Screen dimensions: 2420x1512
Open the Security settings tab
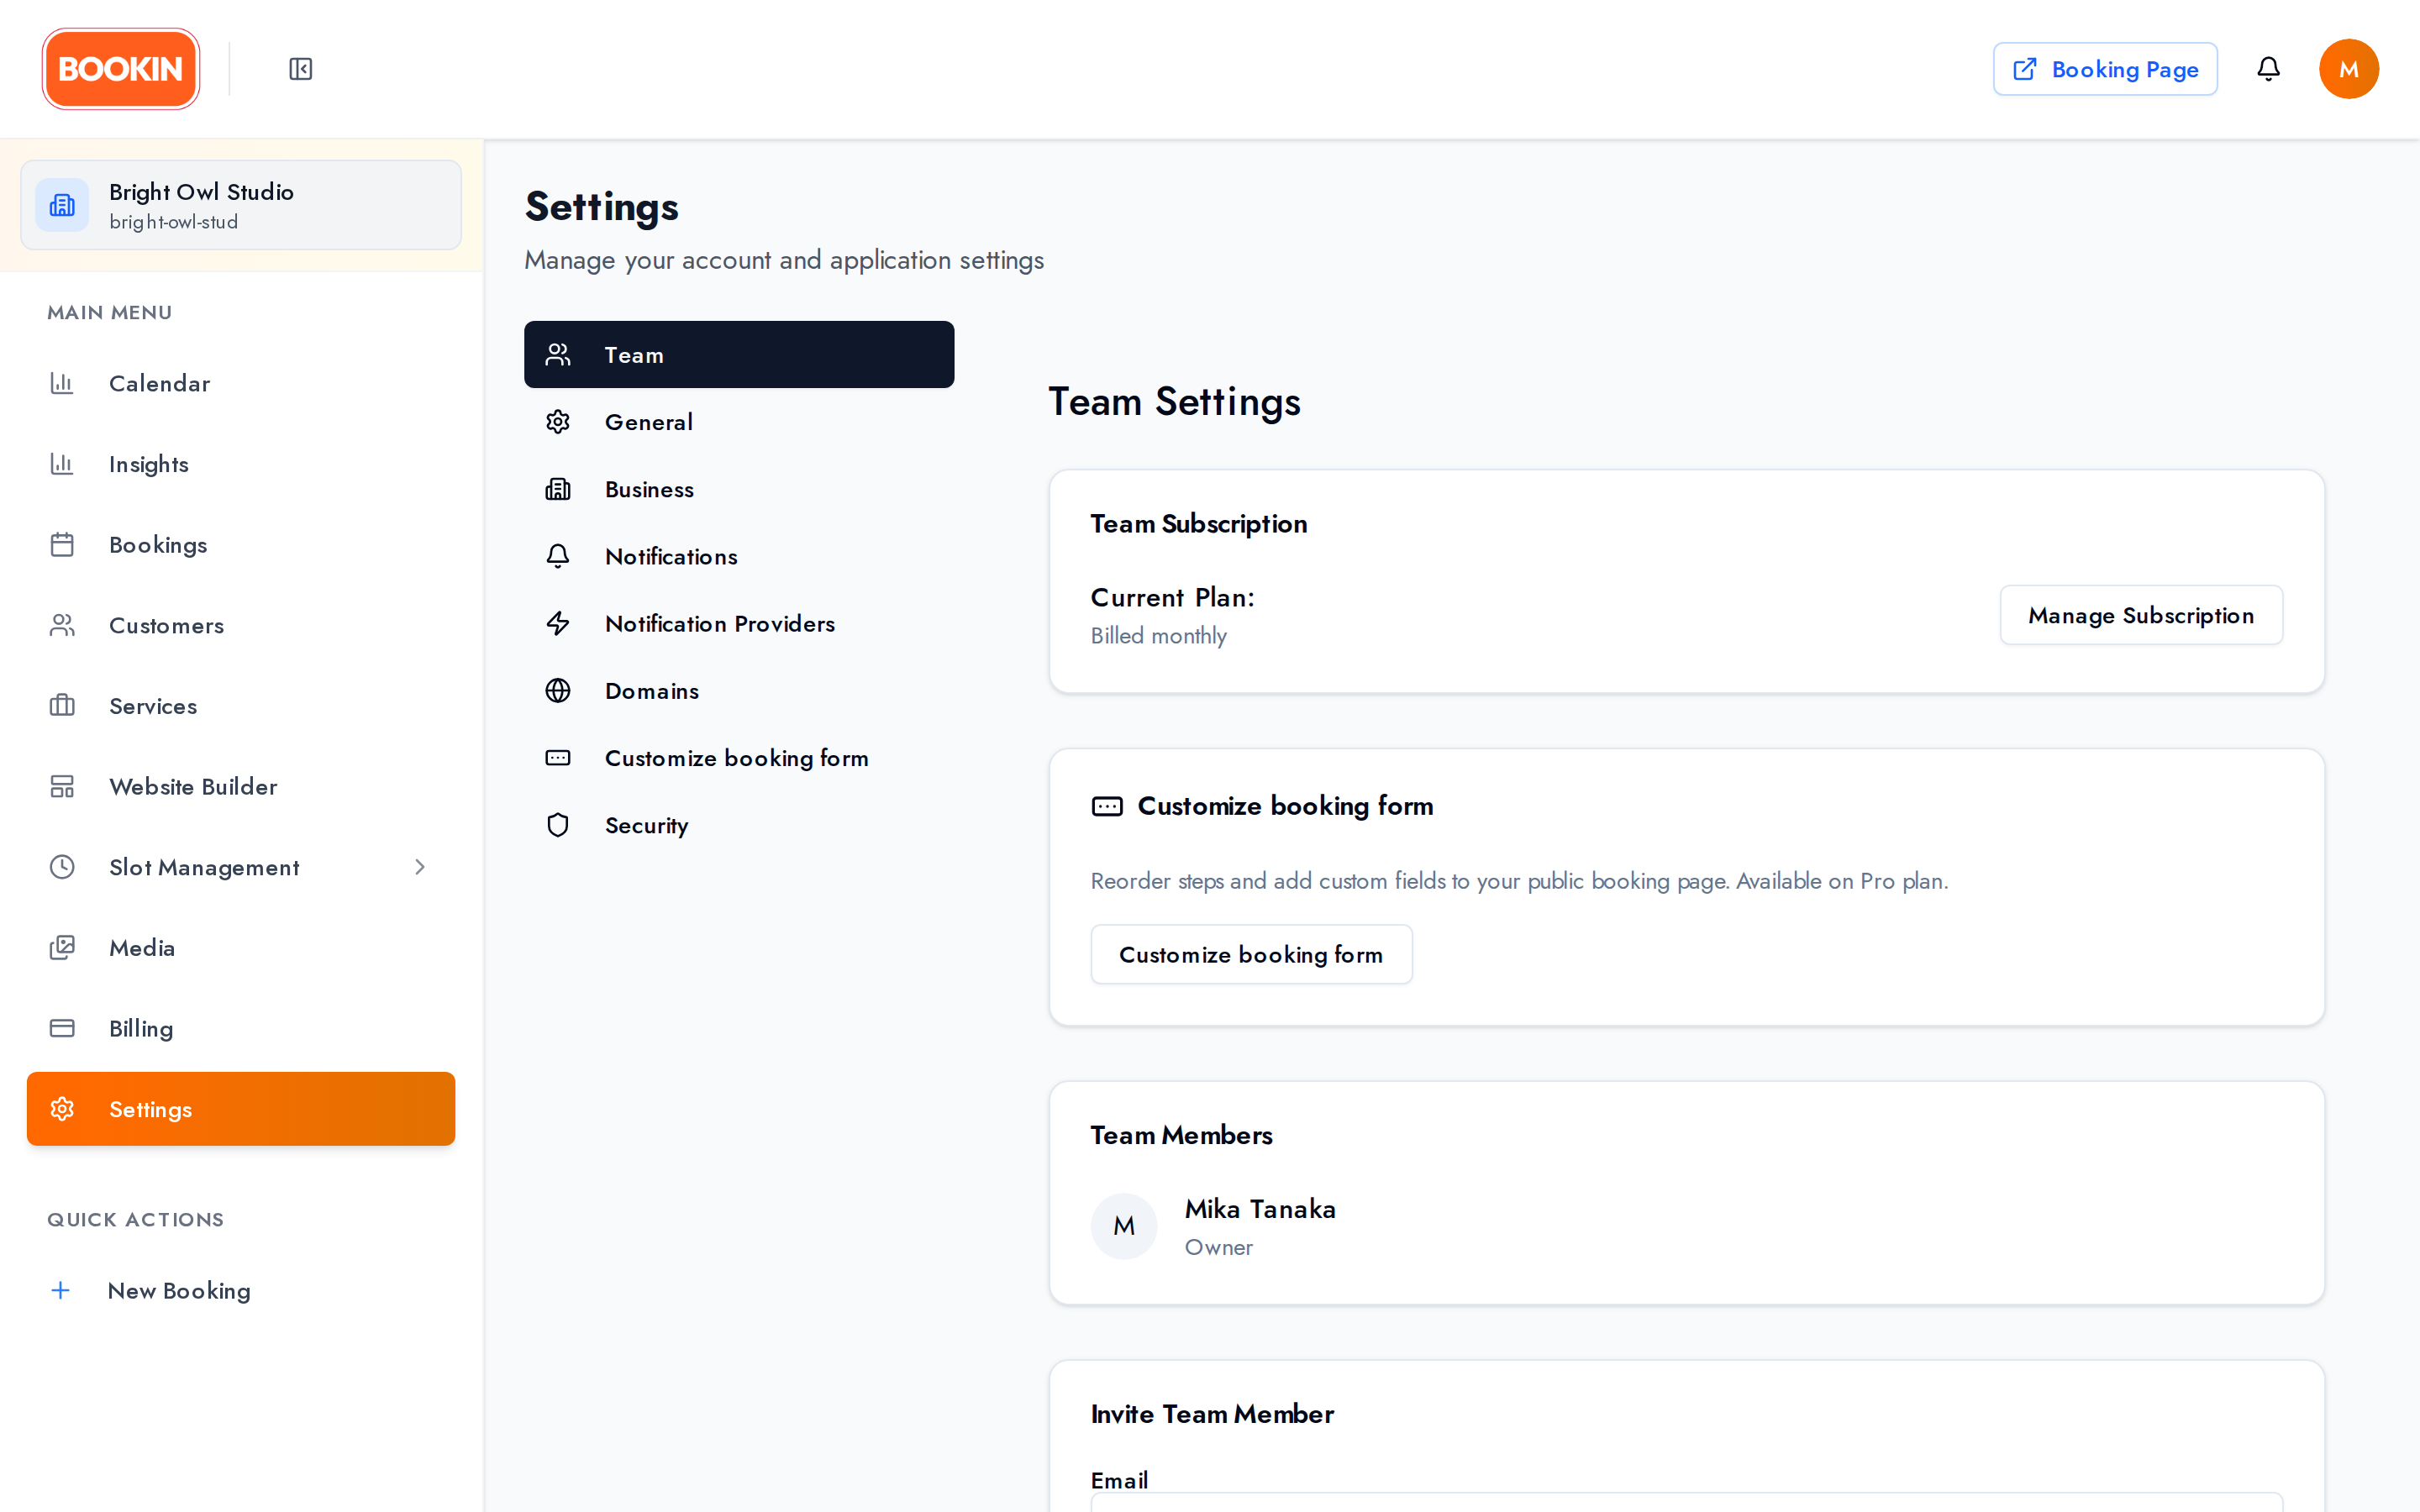[x=739, y=825]
